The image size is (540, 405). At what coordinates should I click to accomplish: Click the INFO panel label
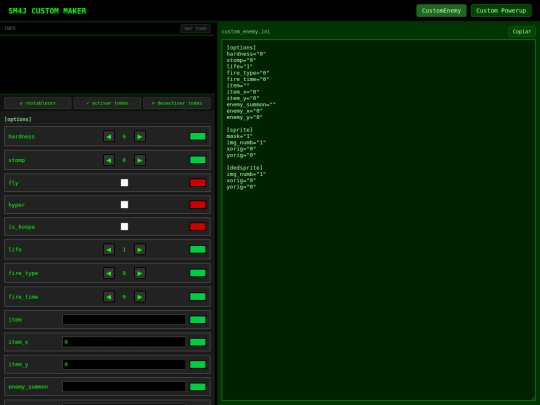coord(10,28)
